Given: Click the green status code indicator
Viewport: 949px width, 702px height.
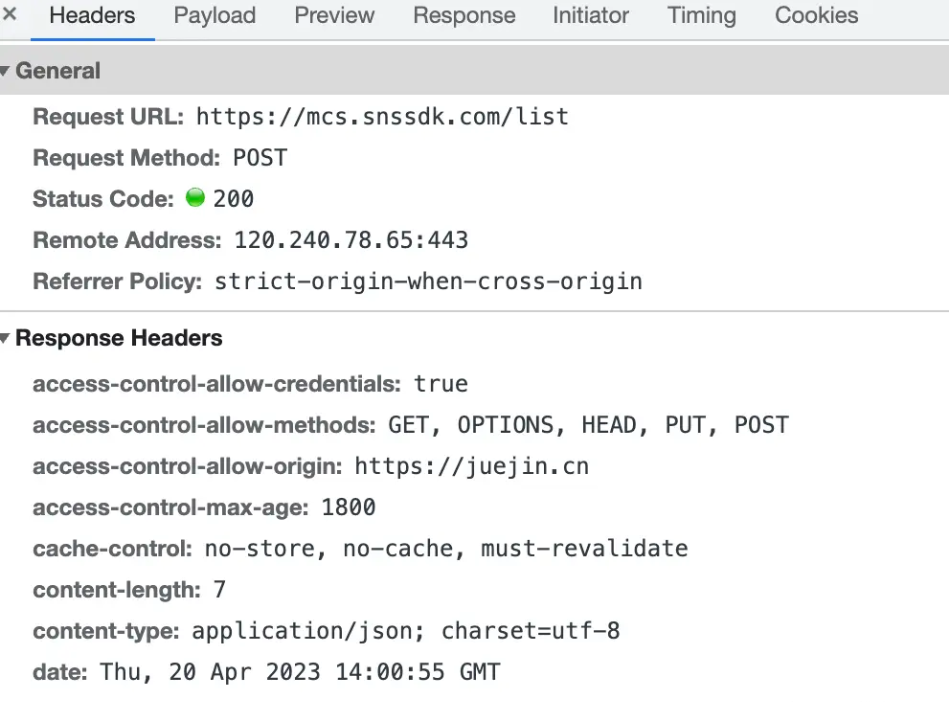Looking at the screenshot, I should click(x=195, y=198).
